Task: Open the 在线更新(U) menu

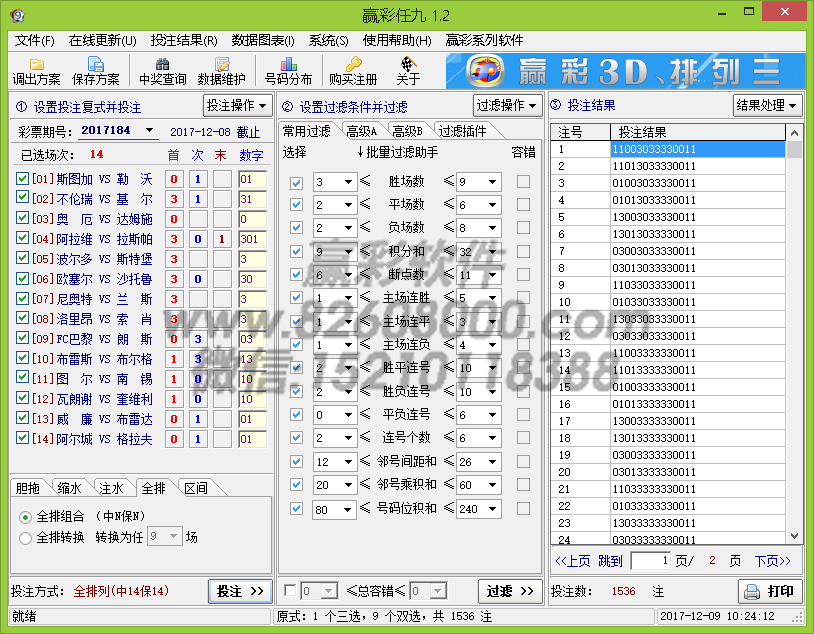Action: coord(102,41)
